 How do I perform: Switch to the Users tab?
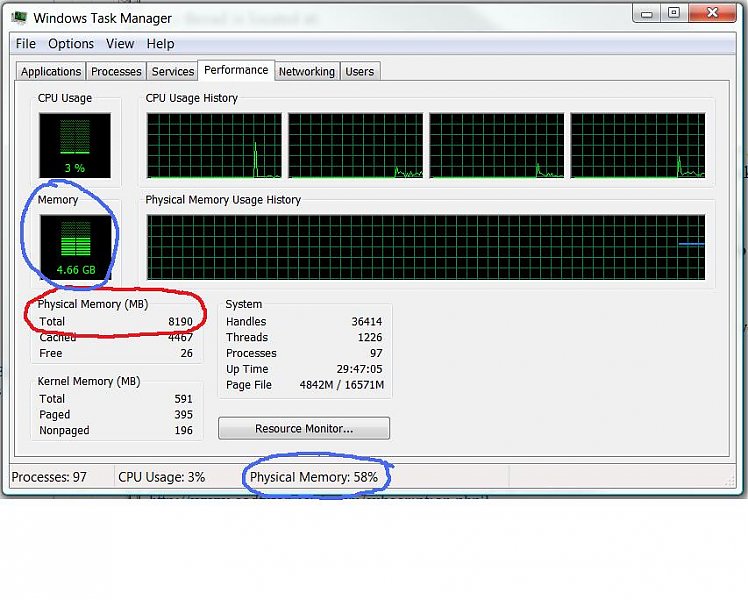360,72
